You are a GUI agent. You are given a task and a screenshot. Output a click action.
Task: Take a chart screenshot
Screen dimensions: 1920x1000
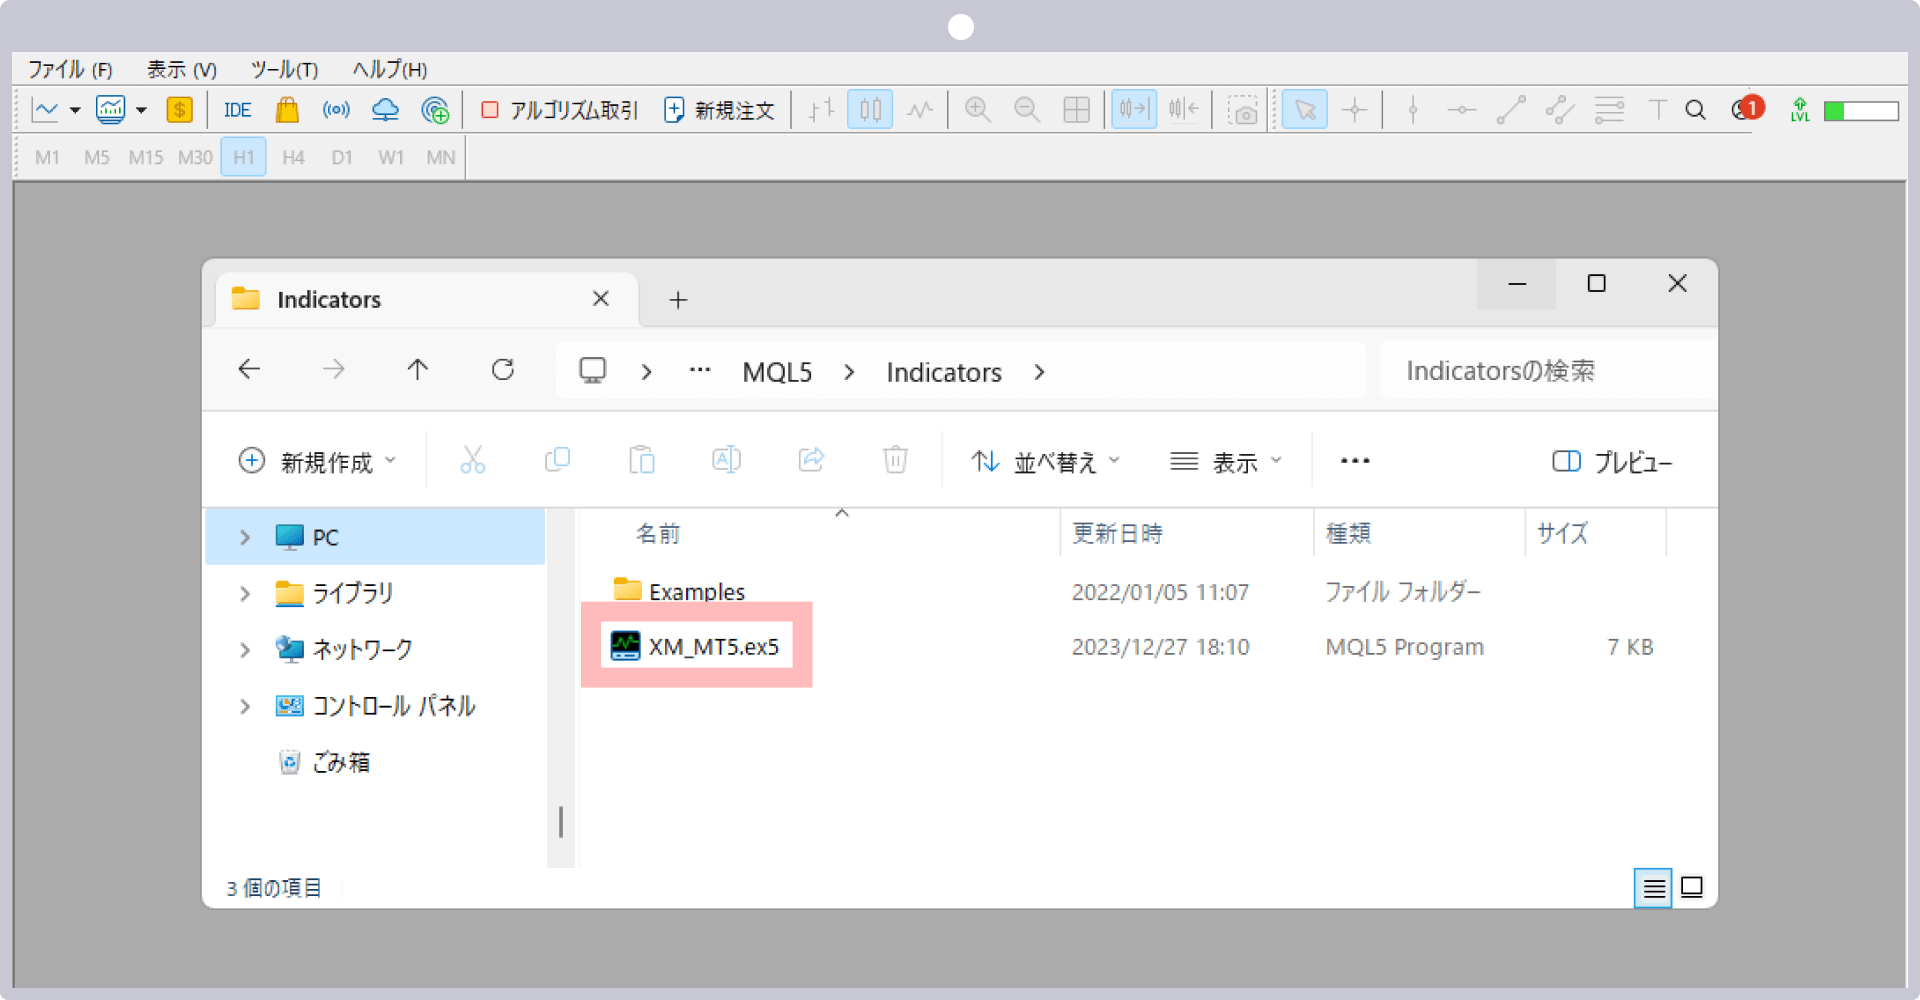click(x=1243, y=110)
